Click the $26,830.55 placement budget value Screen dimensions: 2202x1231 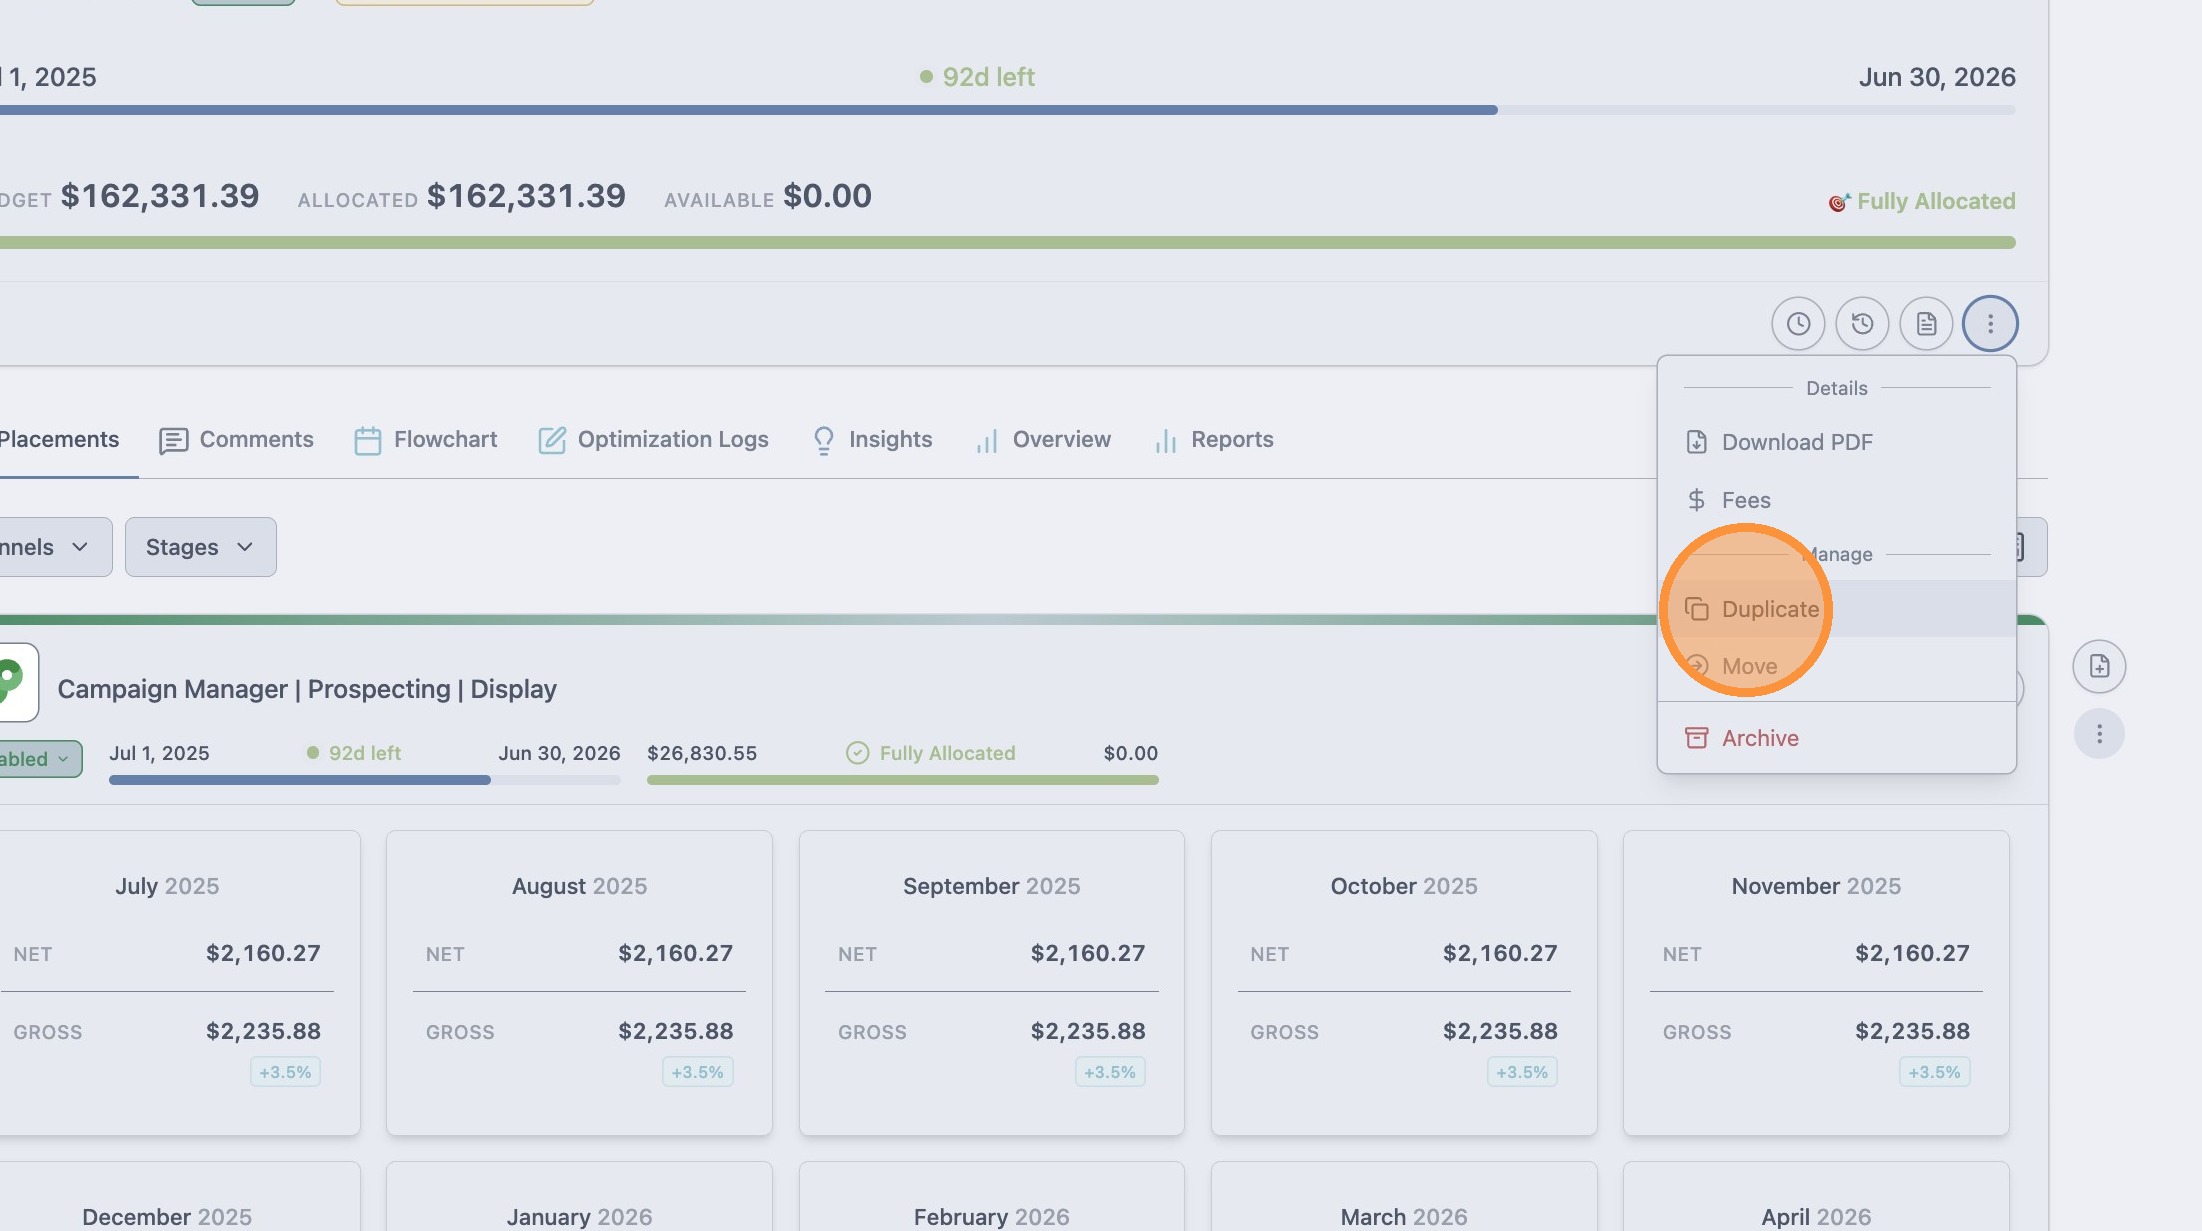pyautogui.click(x=702, y=753)
